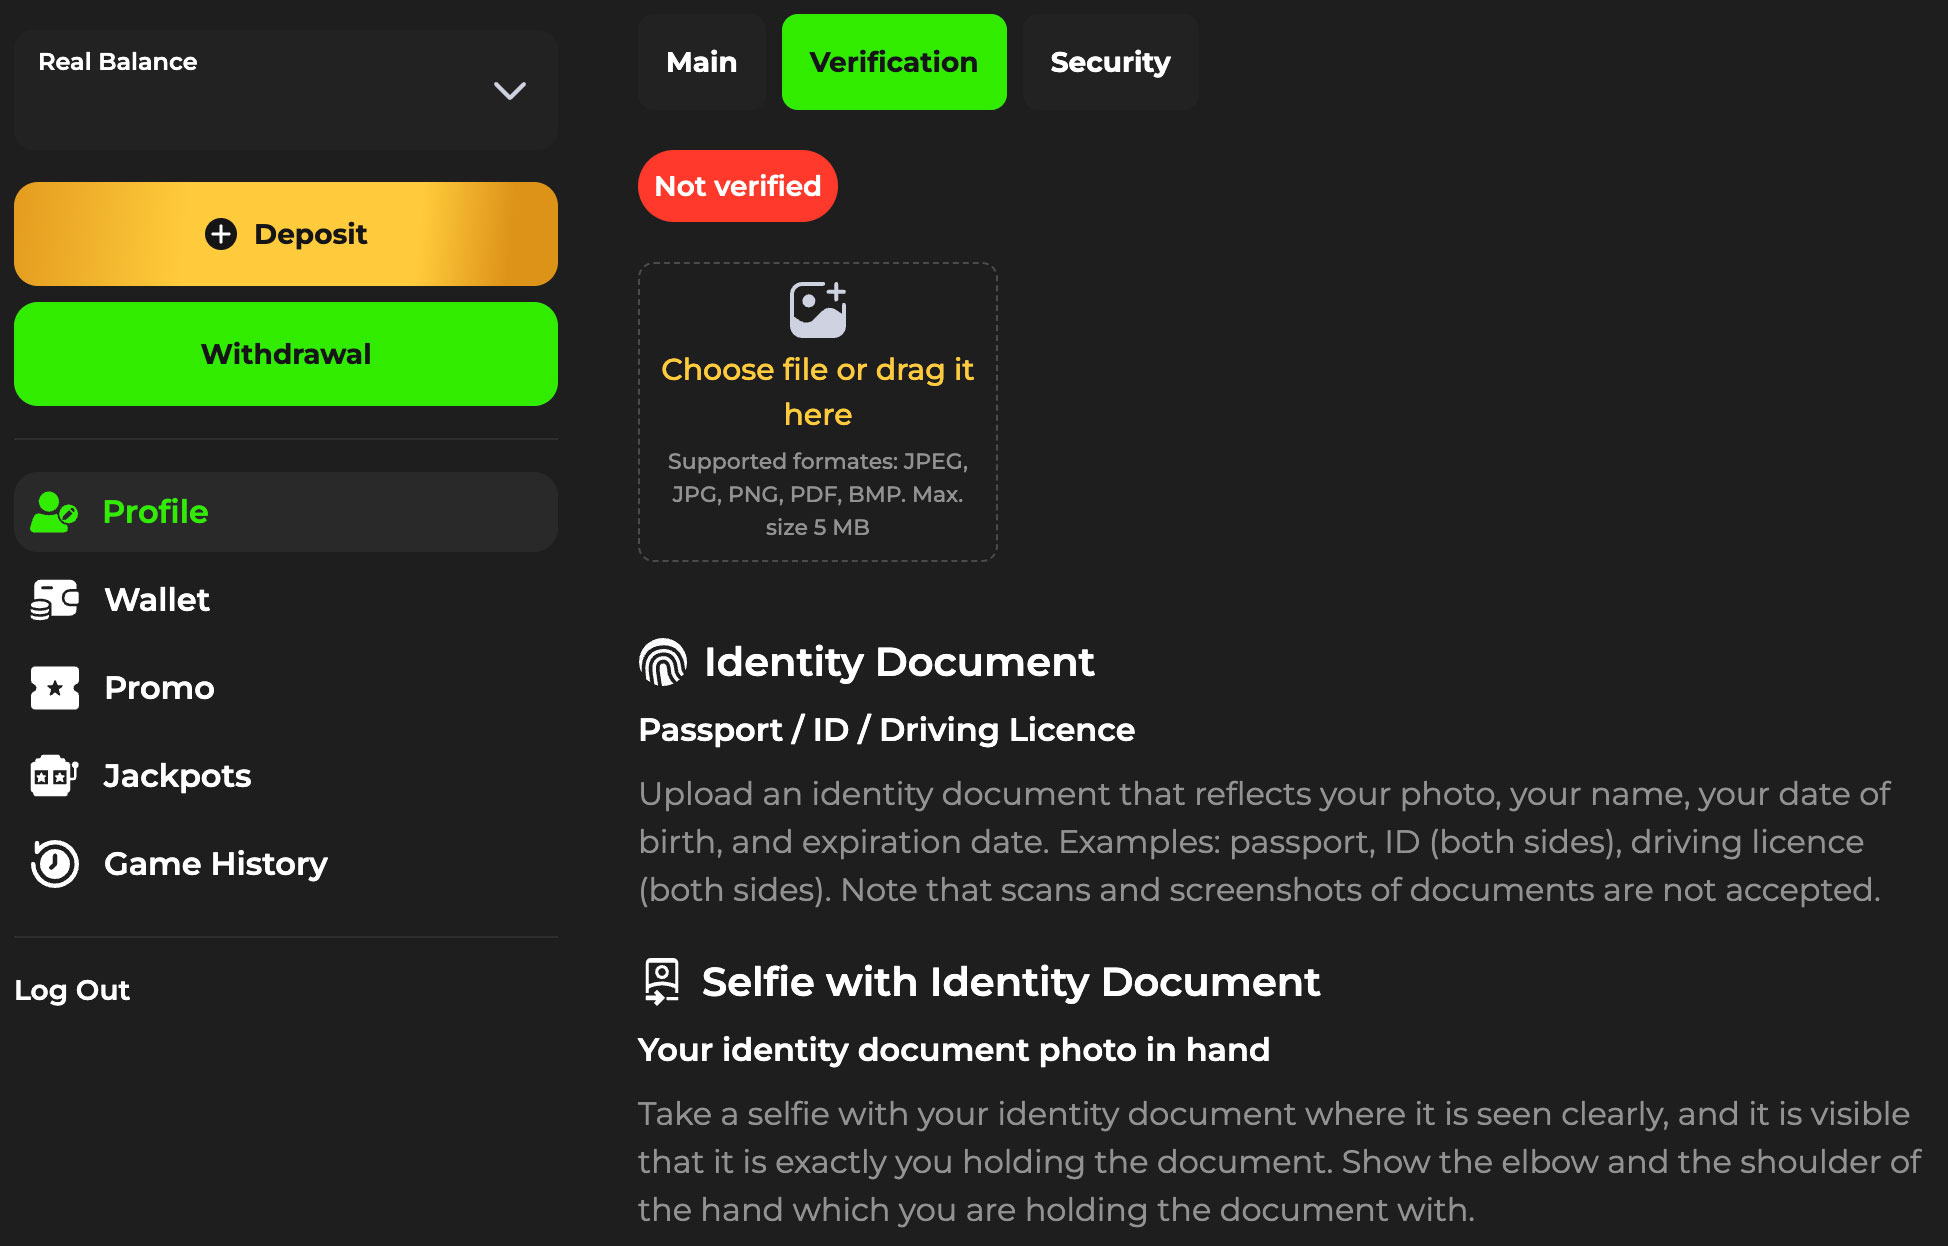Click the Deposit button

point(286,234)
